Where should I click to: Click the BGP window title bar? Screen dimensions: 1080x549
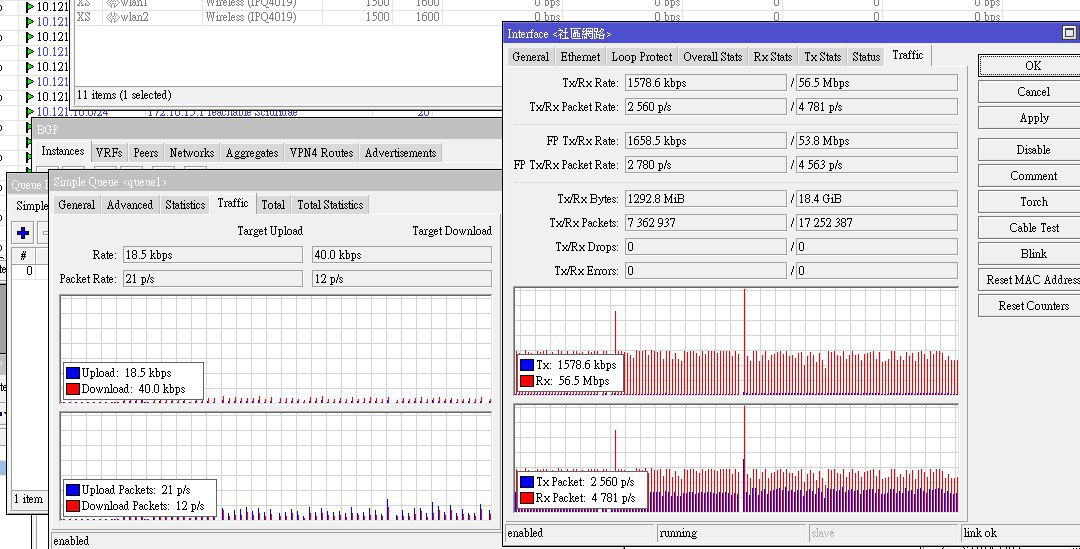(267, 129)
